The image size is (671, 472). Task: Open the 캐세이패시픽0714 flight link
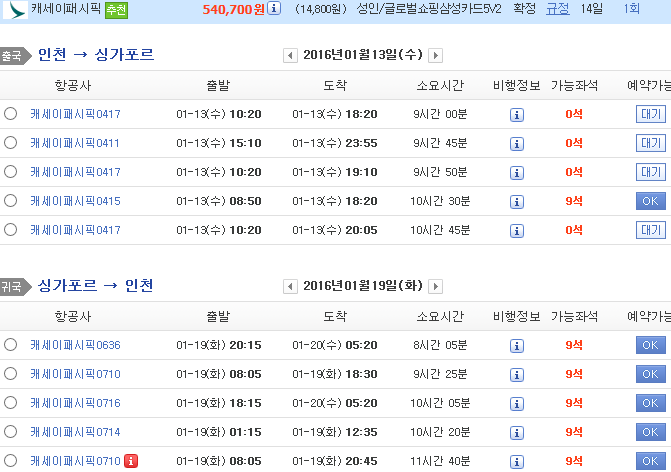pyautogui.click(x=75, y=432)
